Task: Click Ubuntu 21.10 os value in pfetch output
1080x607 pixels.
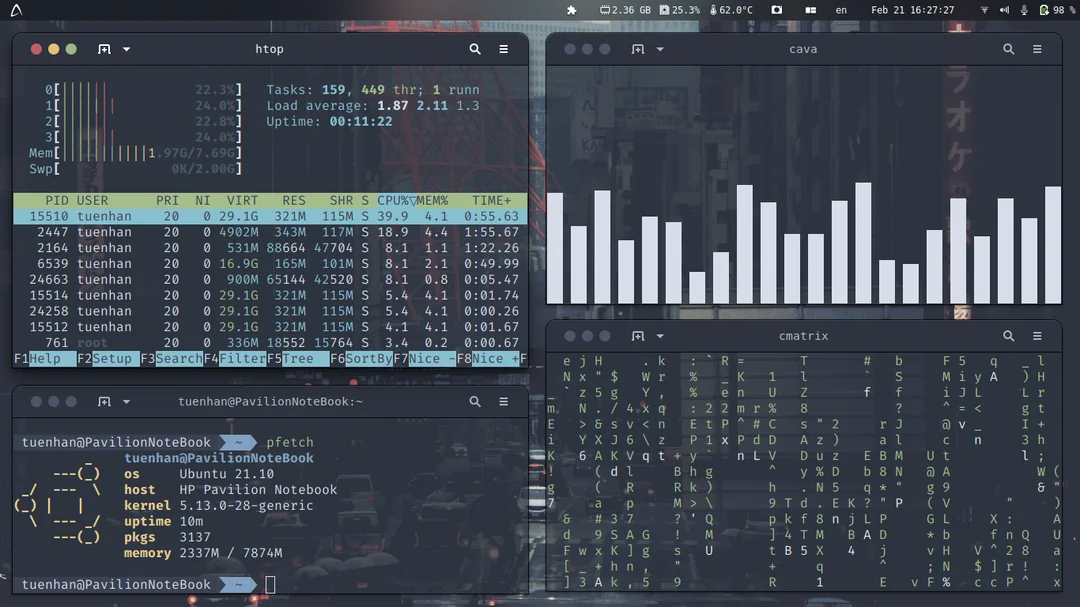Action: pyautogui.click(x=227, y=474)
